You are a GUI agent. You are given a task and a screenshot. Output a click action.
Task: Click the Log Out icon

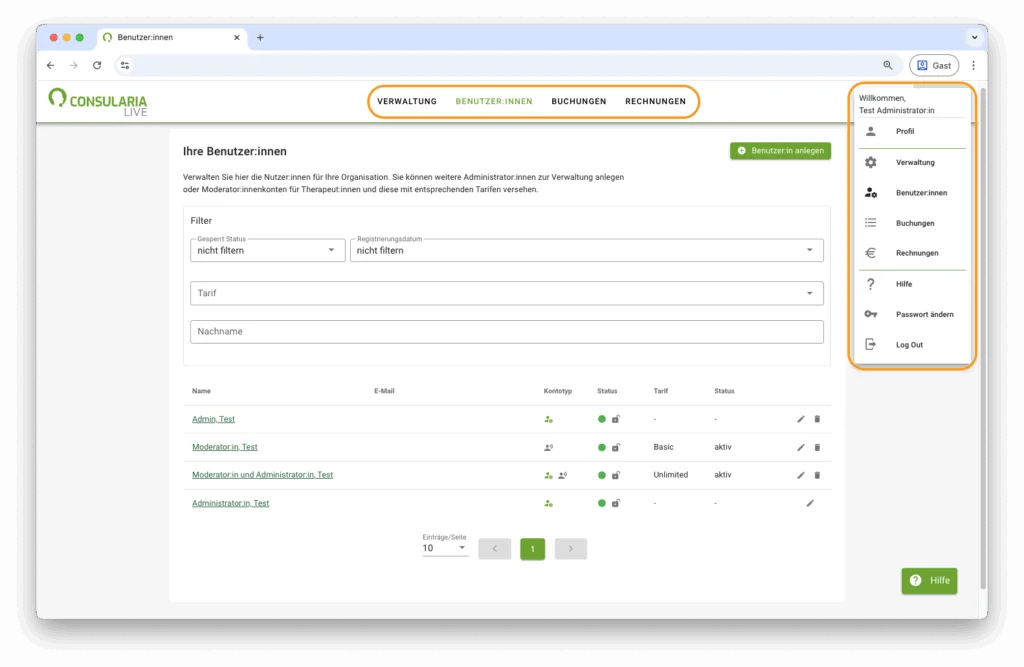coord(870,345)
